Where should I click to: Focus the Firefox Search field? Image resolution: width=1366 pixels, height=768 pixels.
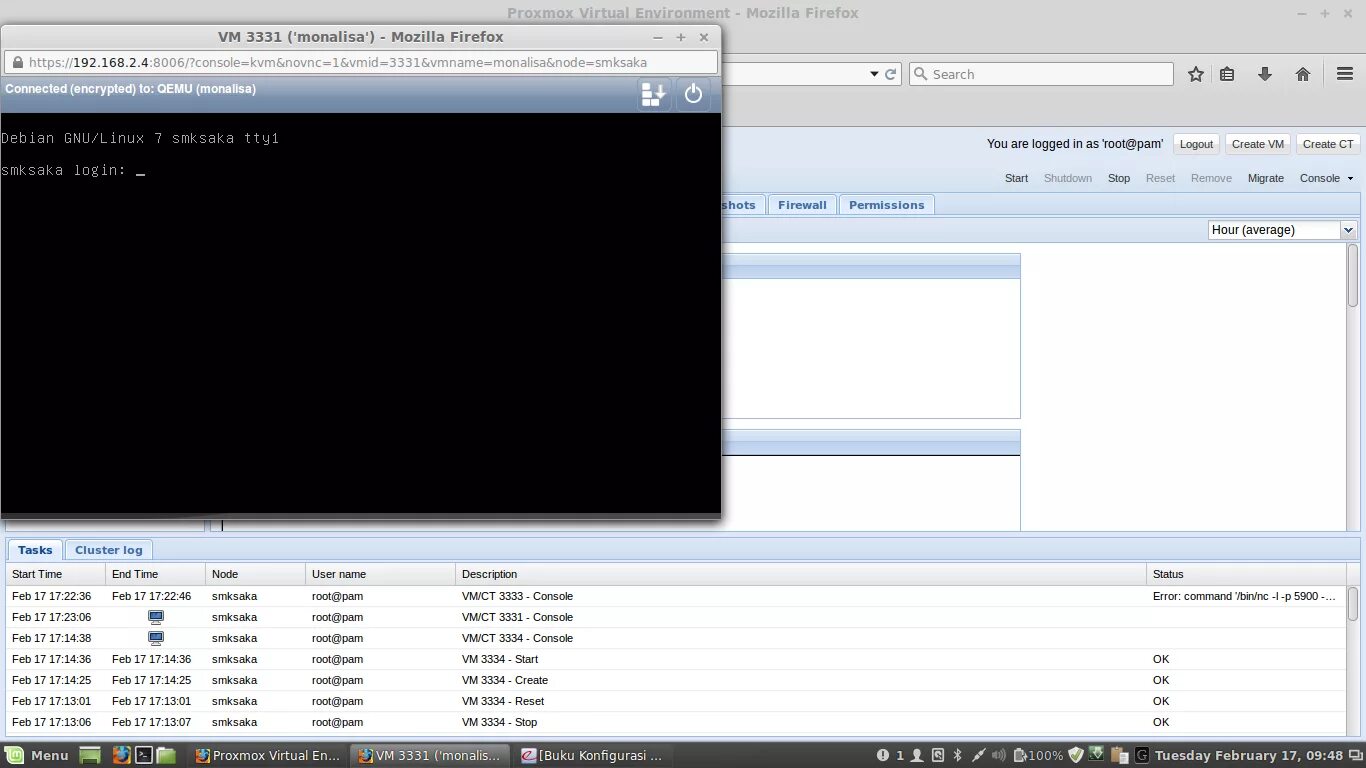point(1041,74)
